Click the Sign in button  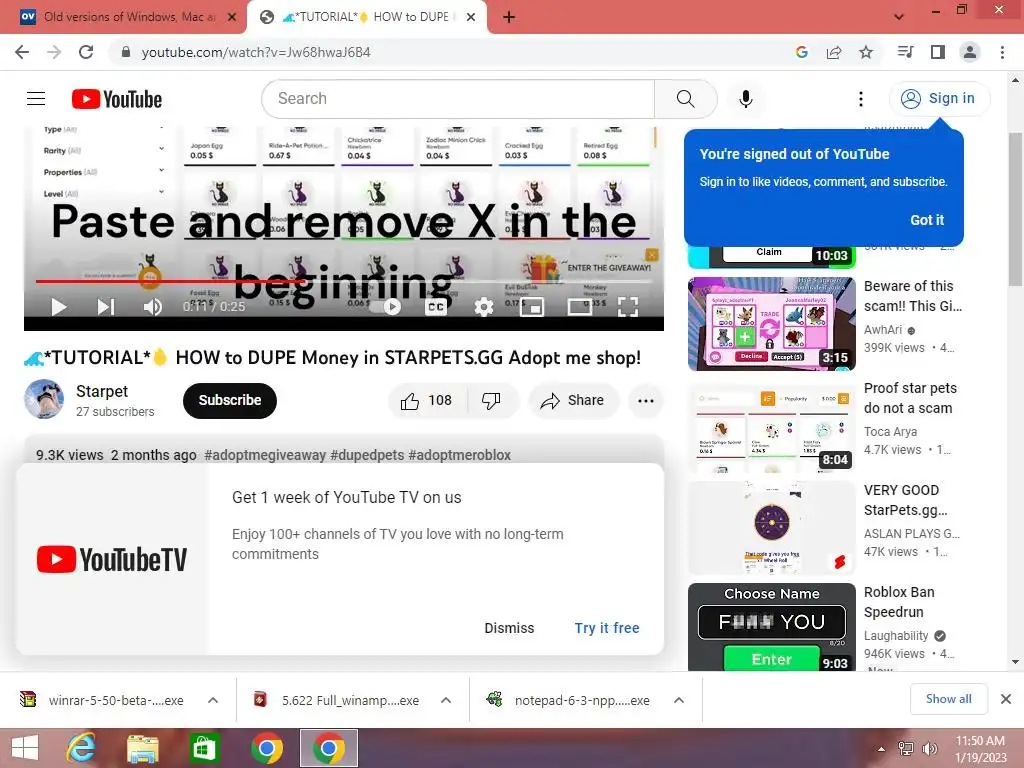(939, 99)
